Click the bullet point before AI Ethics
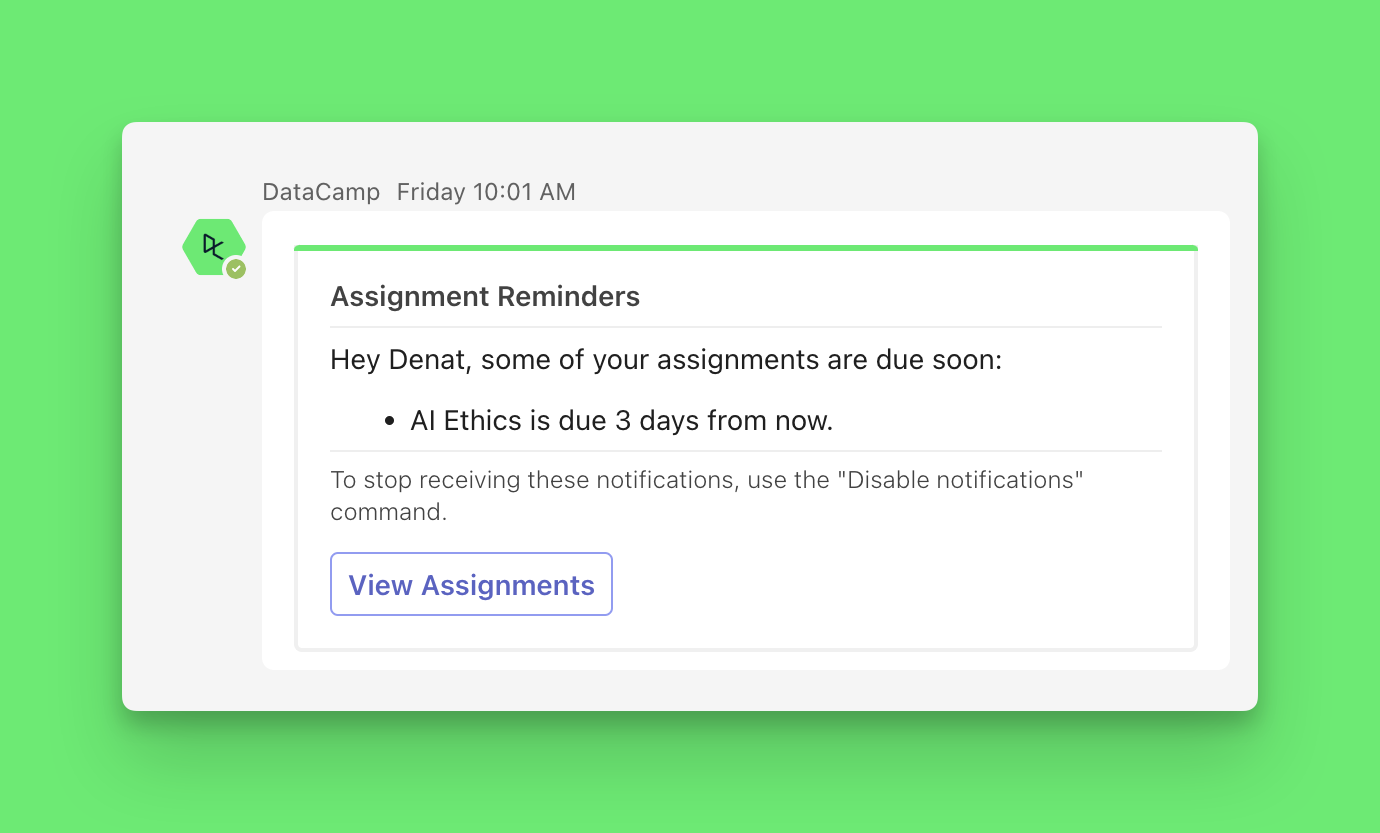This screenshot has width=1380, height=833. (x=389, y=422)
